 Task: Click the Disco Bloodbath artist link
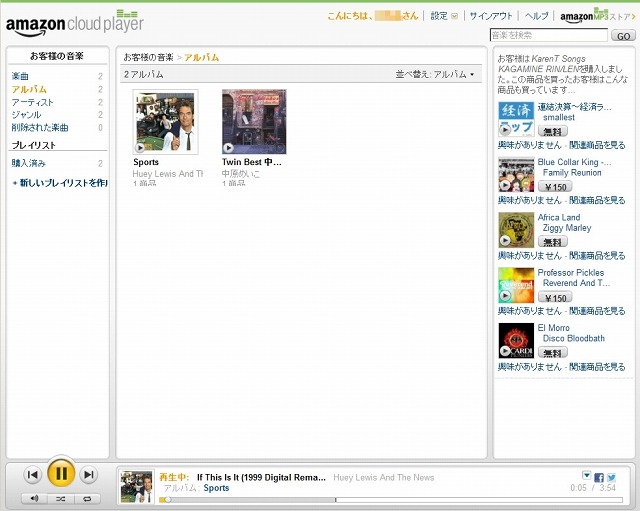tap(574, 338)
